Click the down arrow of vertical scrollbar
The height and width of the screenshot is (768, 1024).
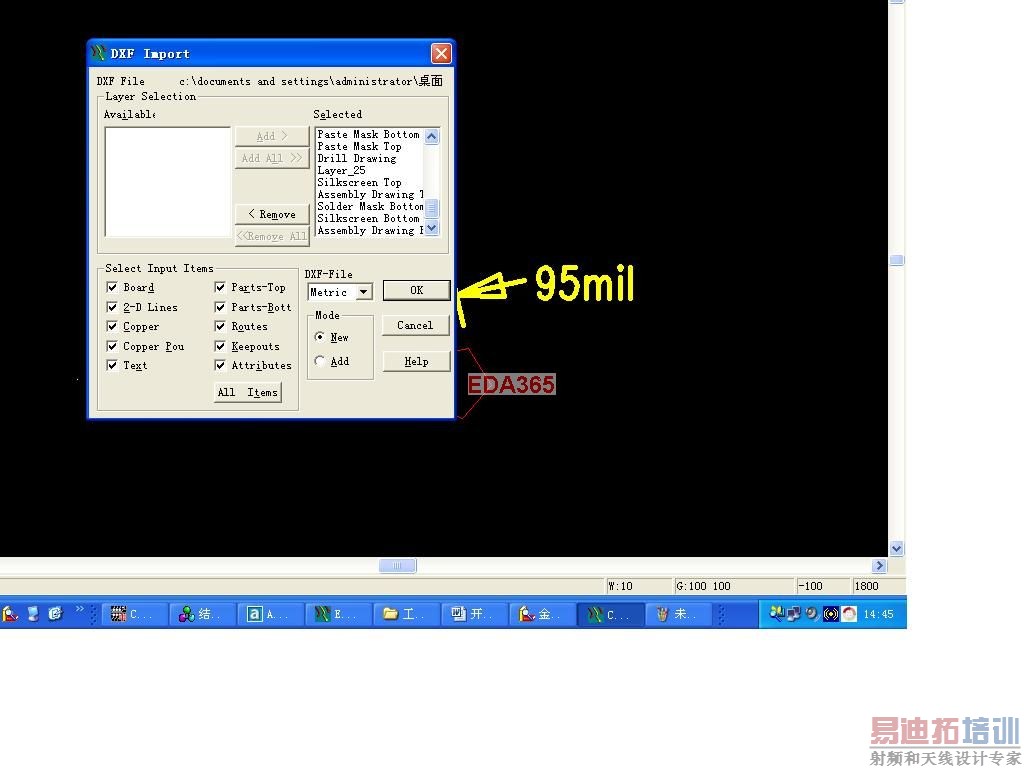point(897,549)
